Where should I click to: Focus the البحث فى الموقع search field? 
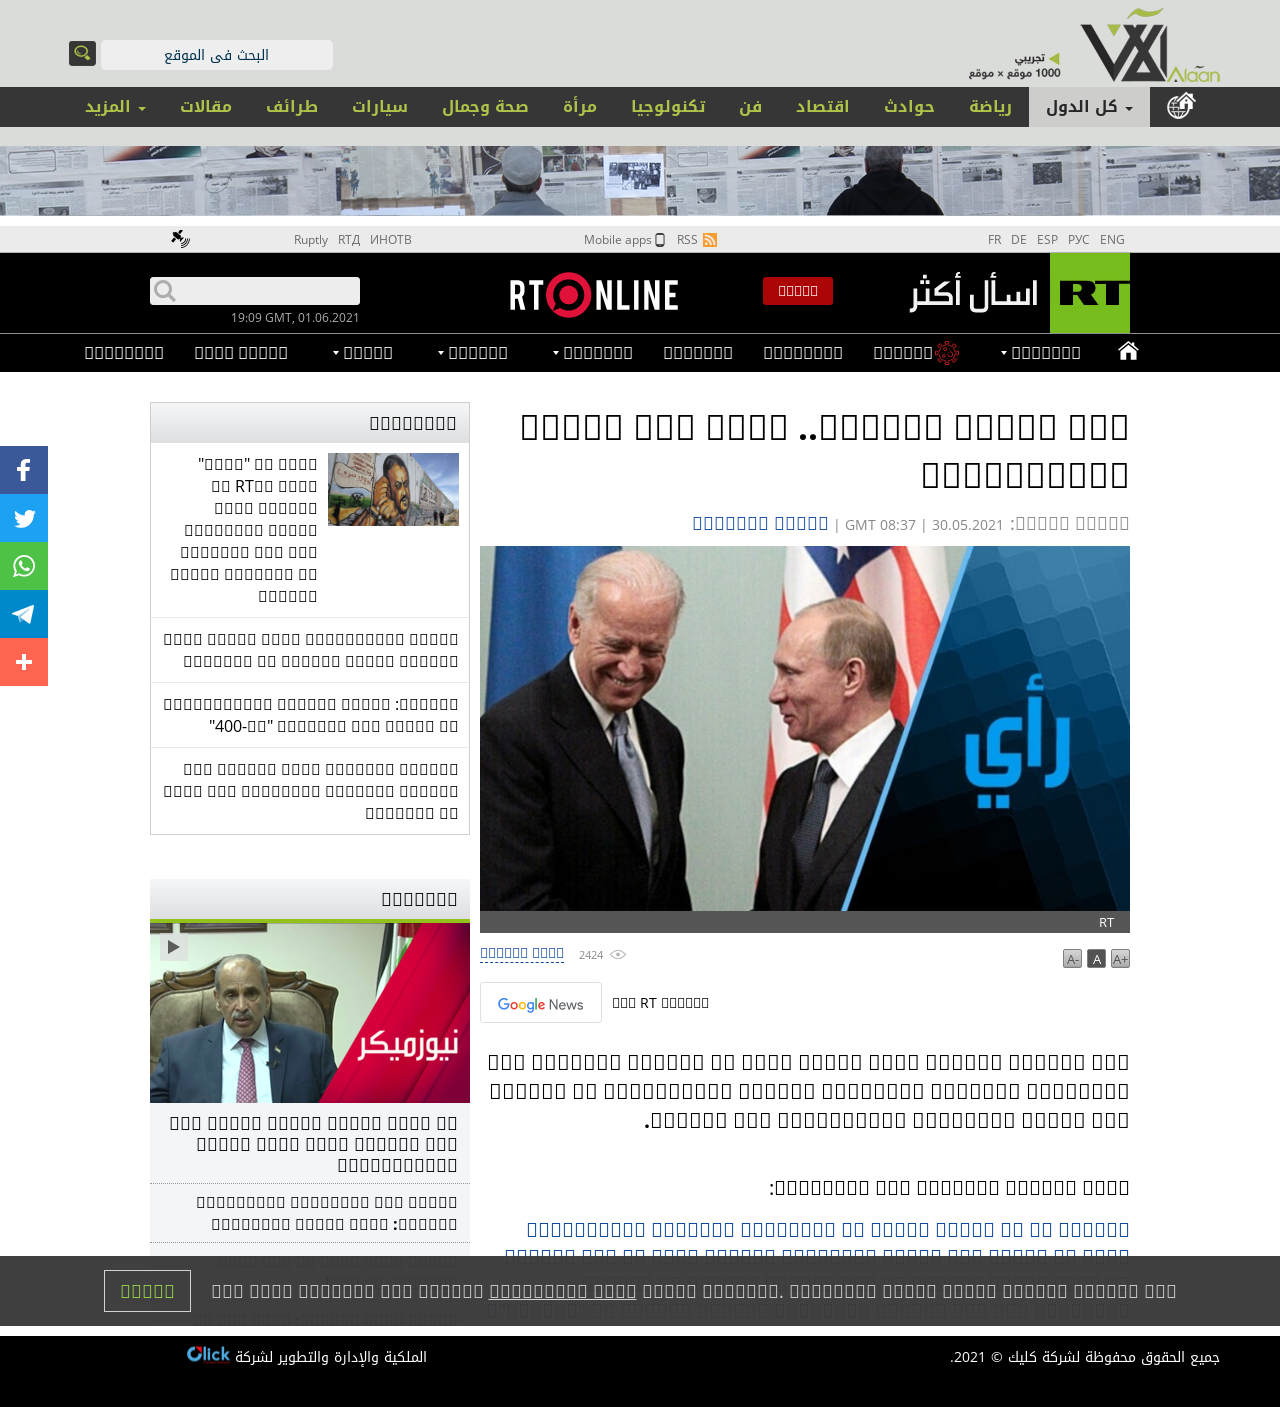[x=217, y=55]
